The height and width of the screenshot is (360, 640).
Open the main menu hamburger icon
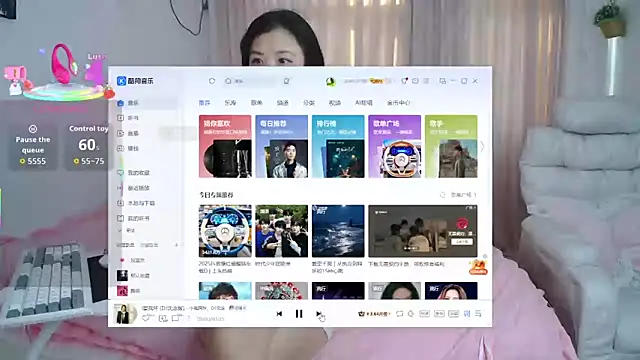coord(426,81)
